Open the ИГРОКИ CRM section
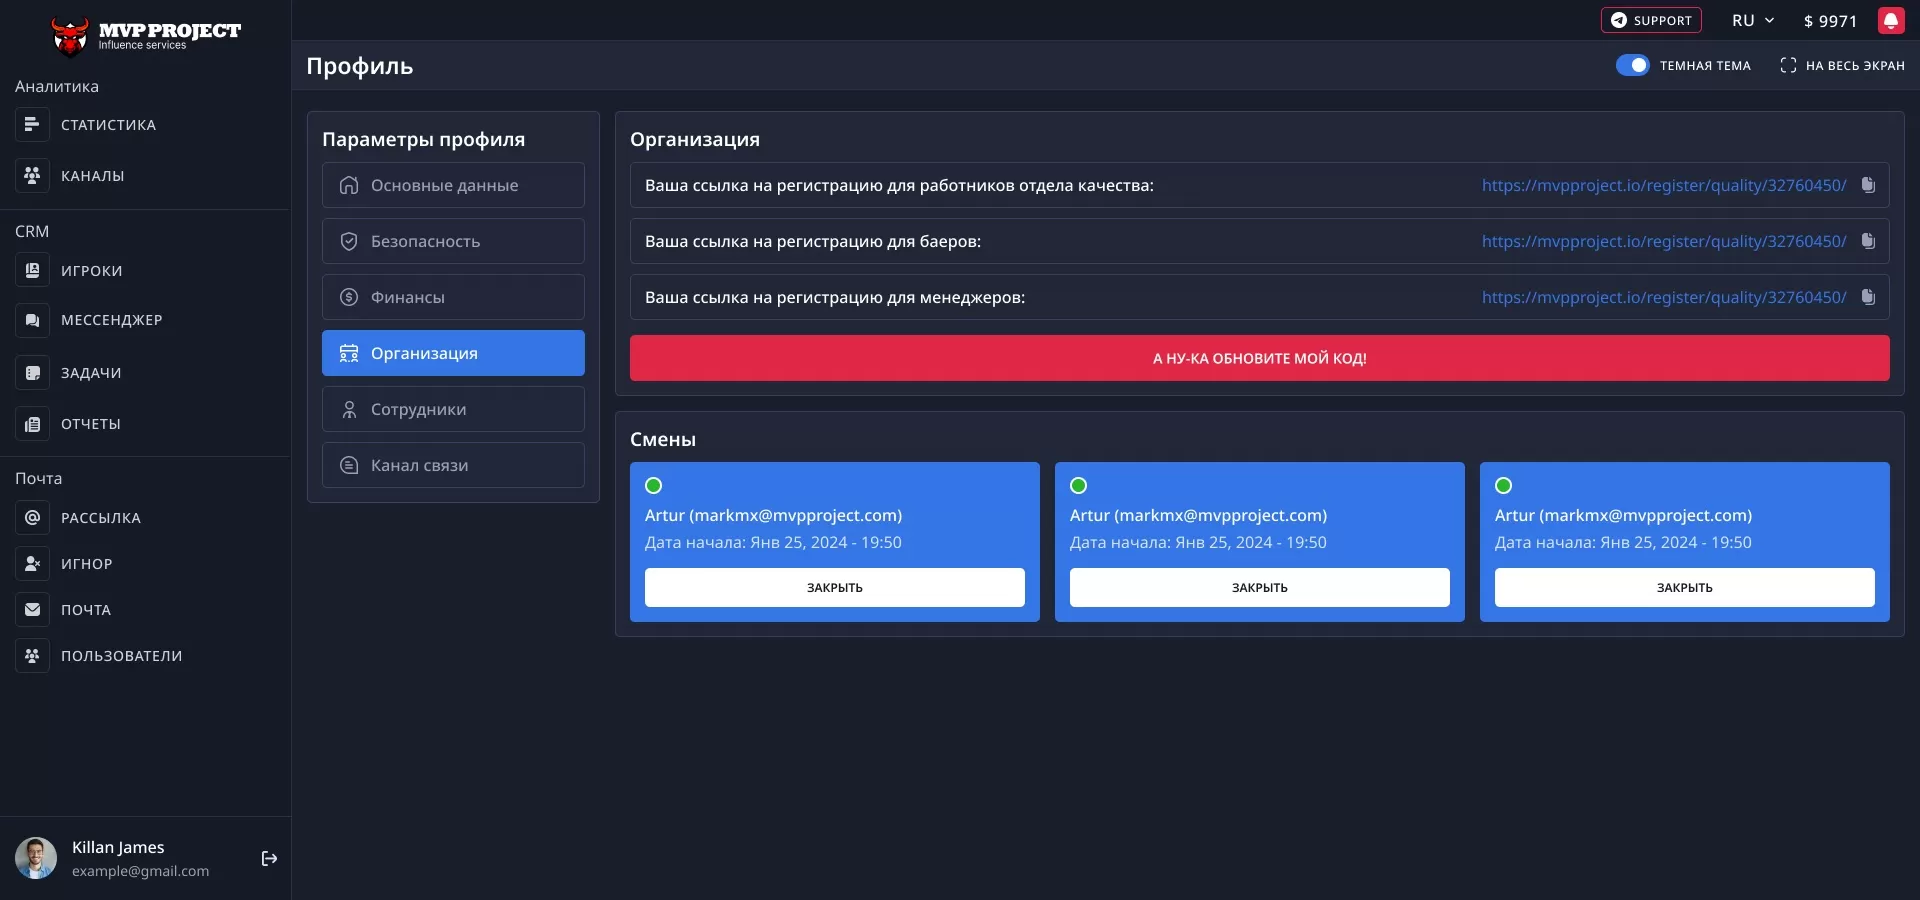This screenshot has height=900, width=1920. pos(91,271)
